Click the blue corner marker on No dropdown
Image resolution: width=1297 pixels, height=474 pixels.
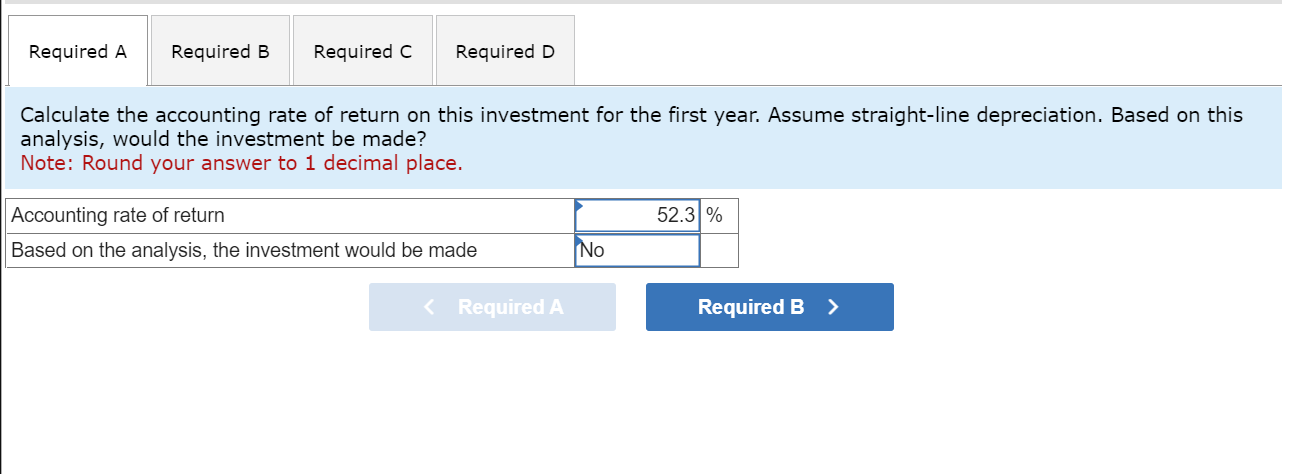coord(579,240)
